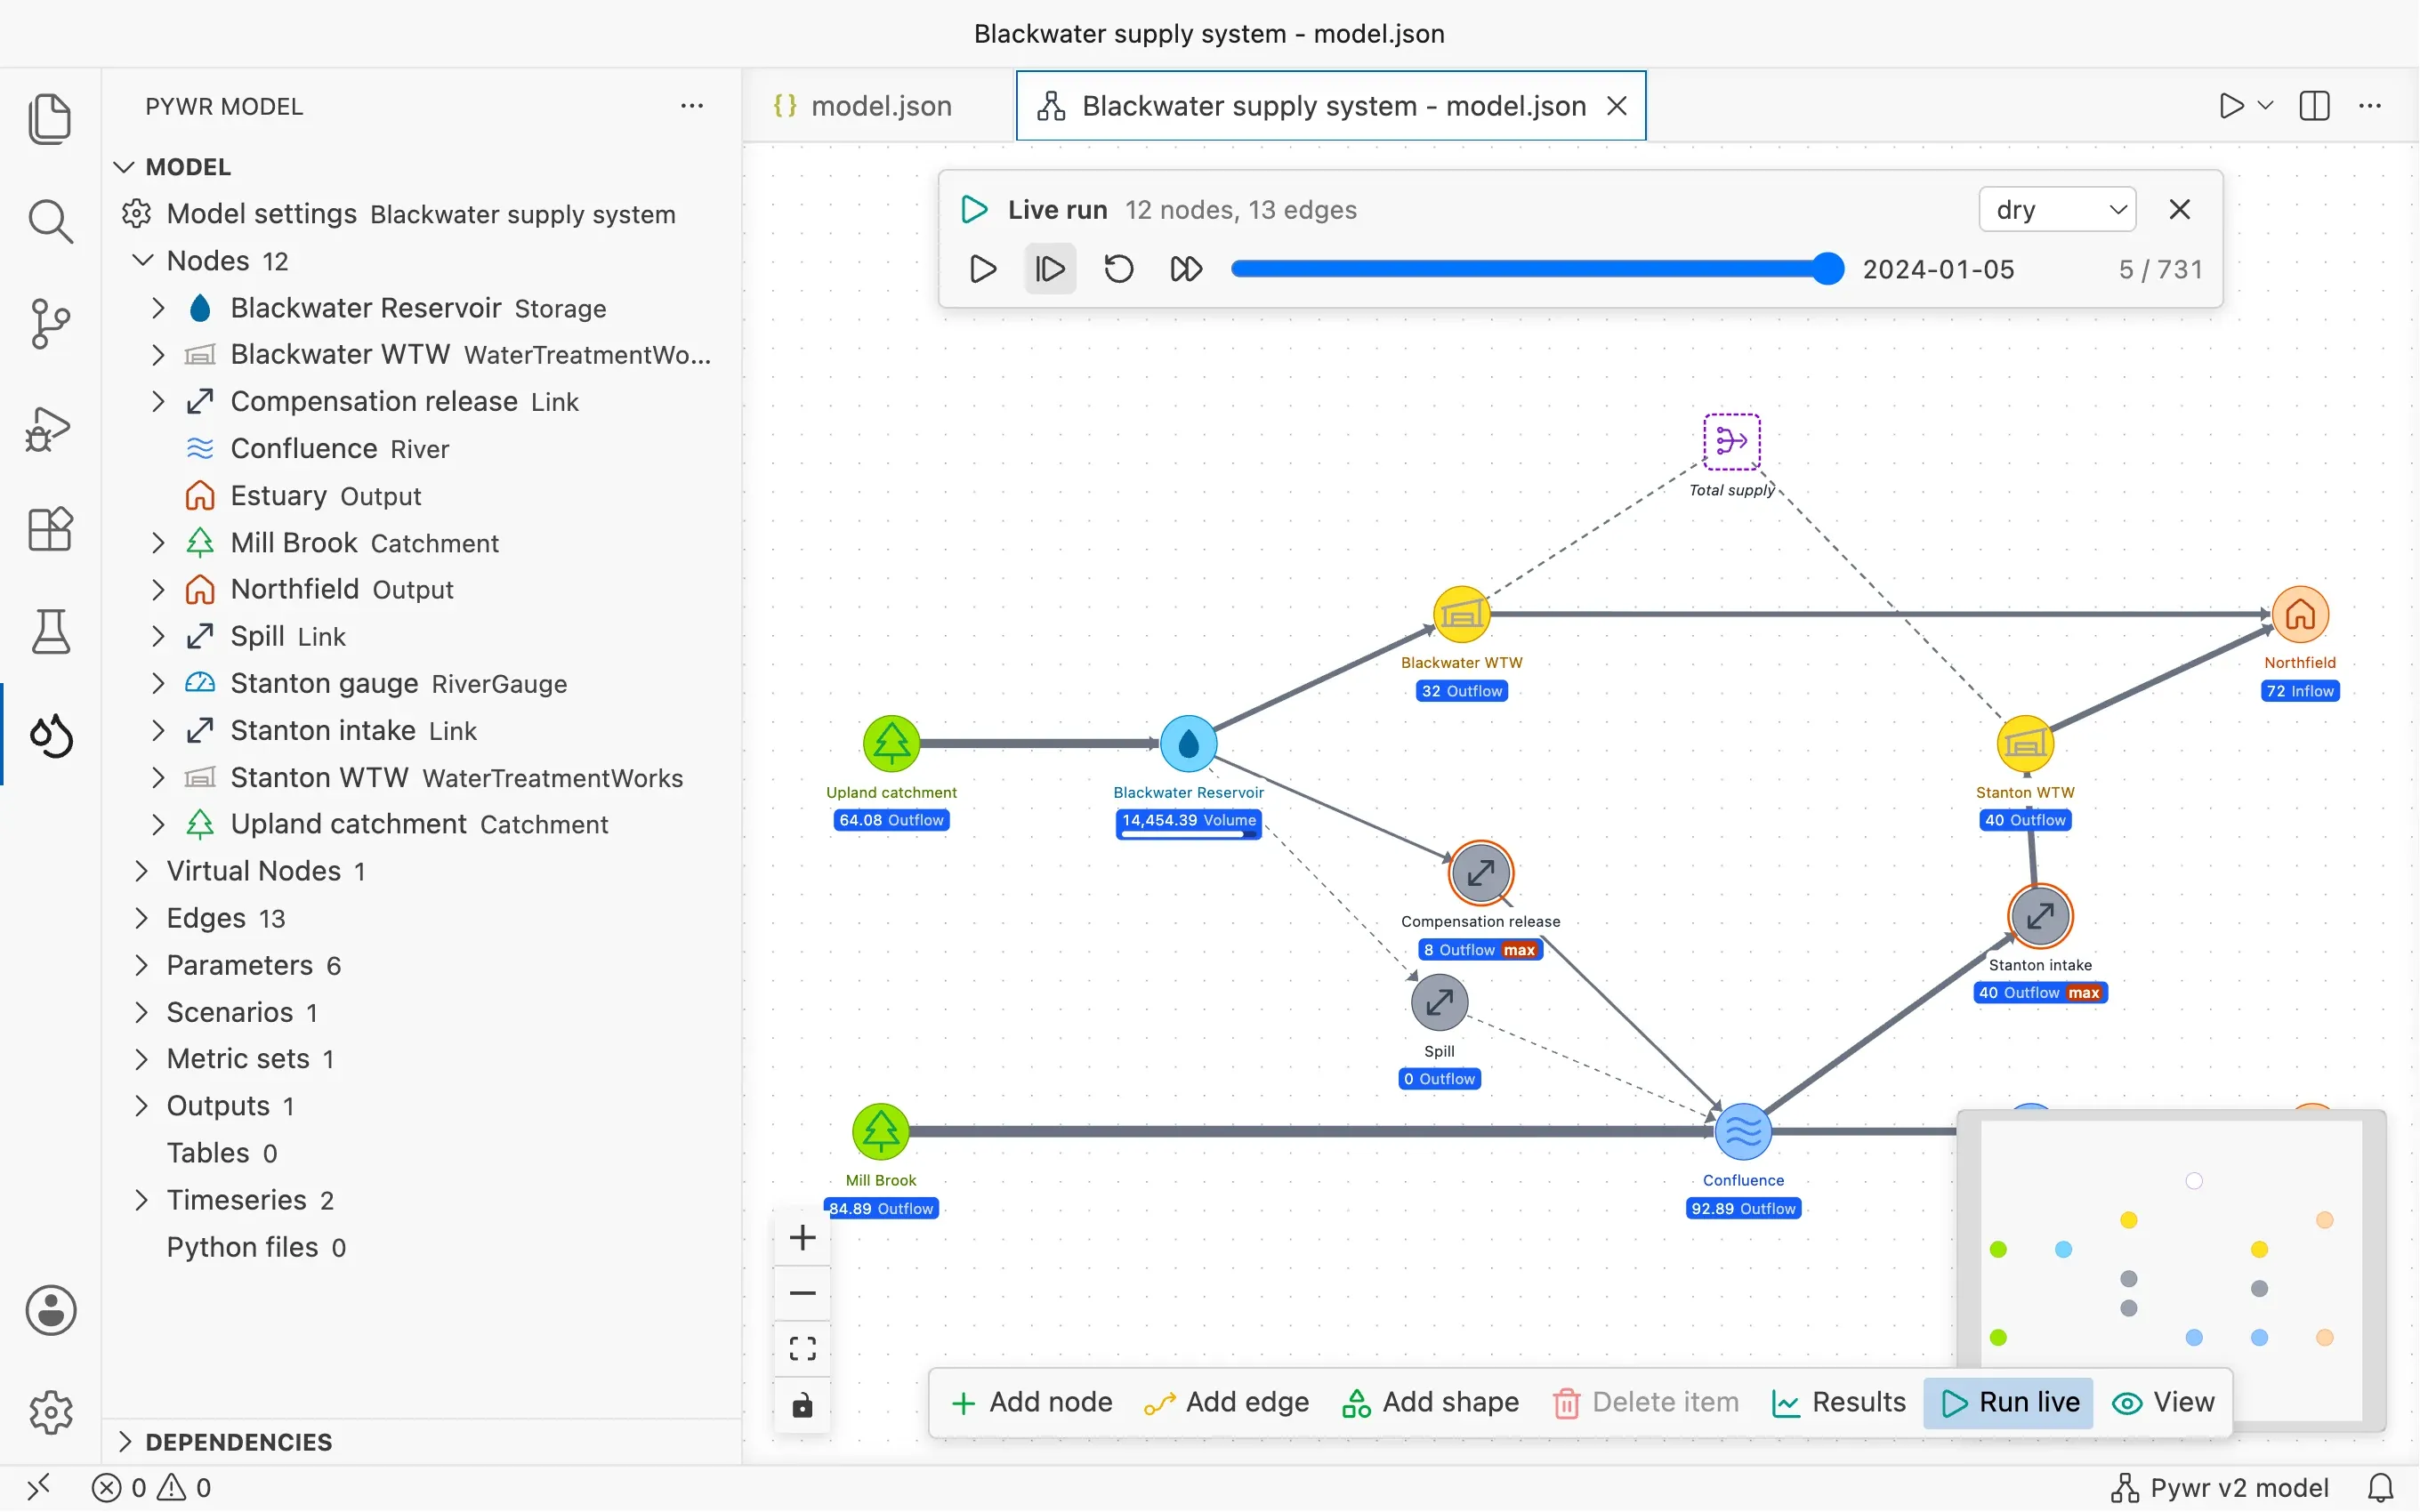2420x1512 pixels.
Task: Open Model settings tree entry
Action: pyautogui.click(x=421, y=214)
